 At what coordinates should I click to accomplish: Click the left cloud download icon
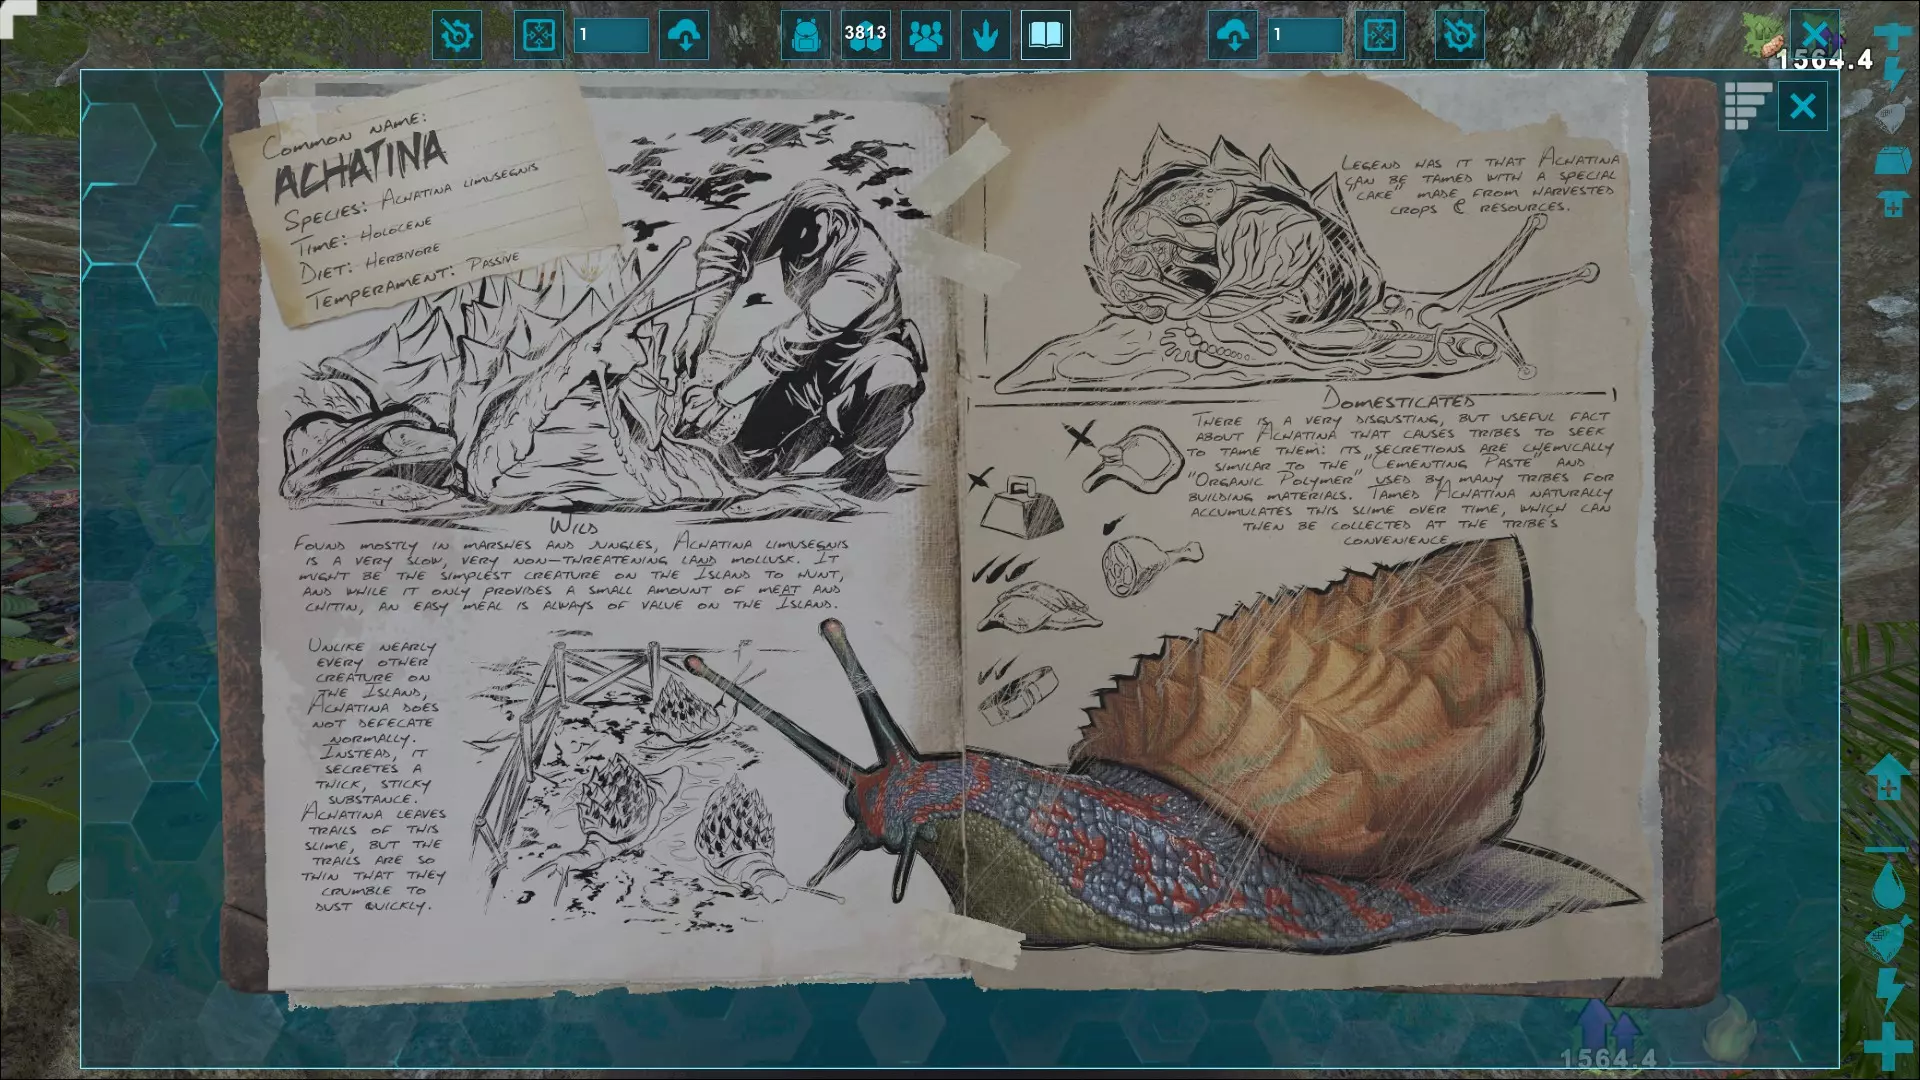[x=684, y=36]
